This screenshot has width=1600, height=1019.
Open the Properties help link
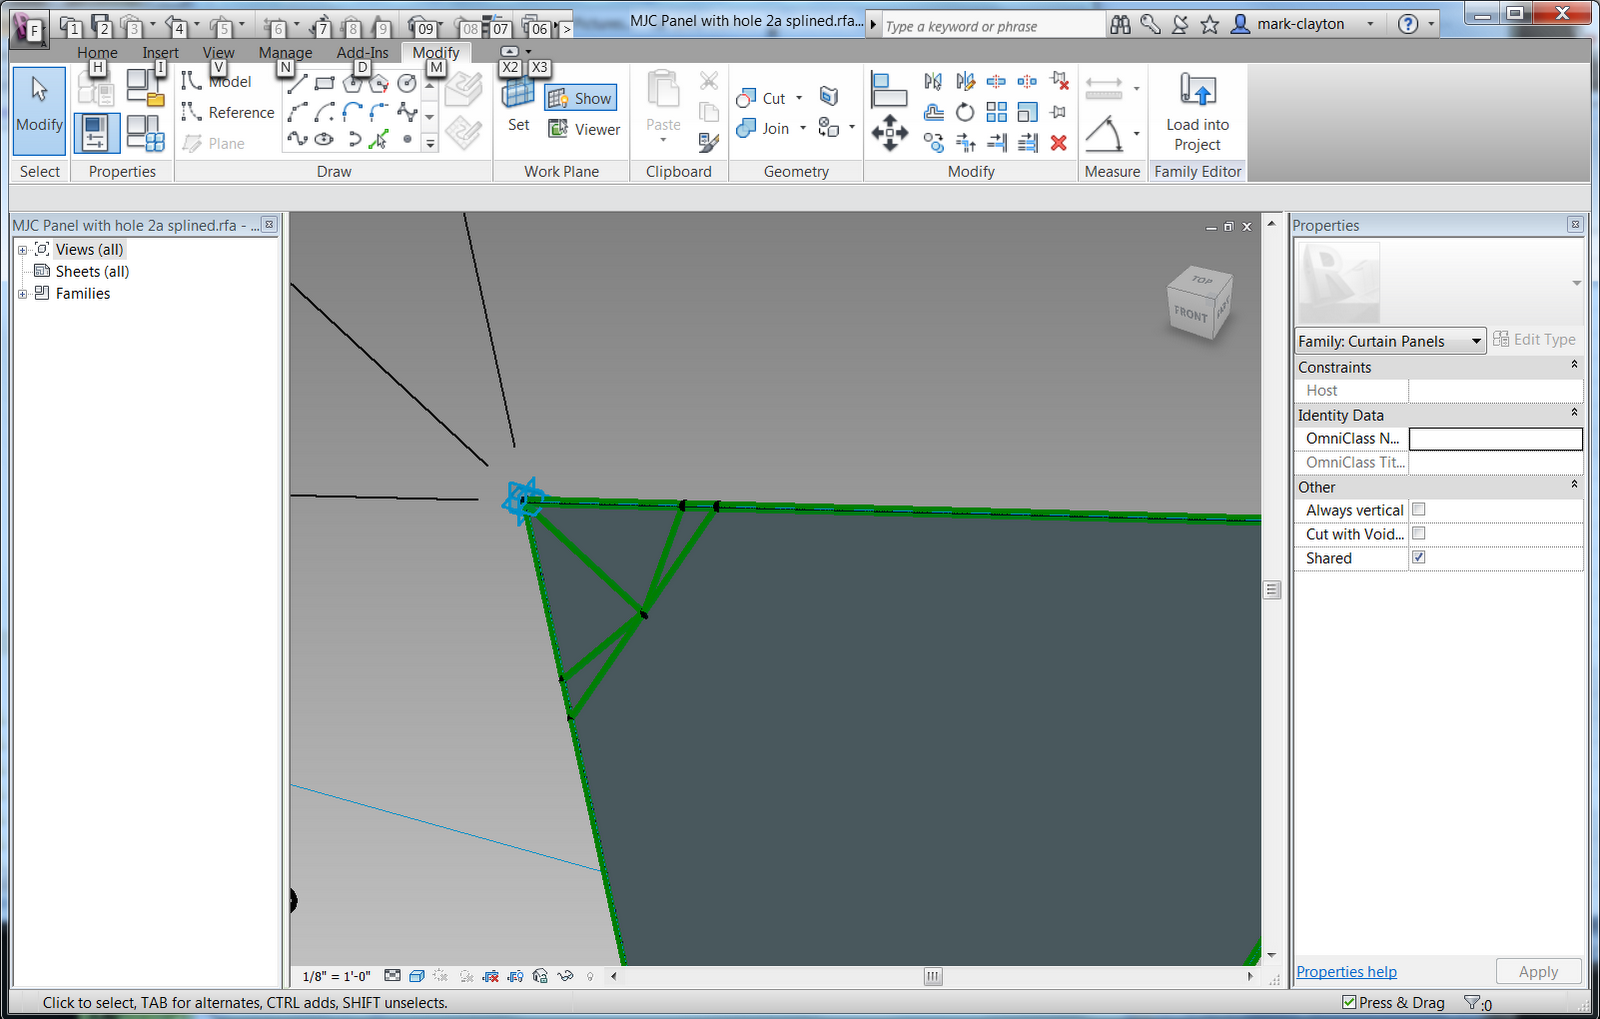click(1345, 971)
